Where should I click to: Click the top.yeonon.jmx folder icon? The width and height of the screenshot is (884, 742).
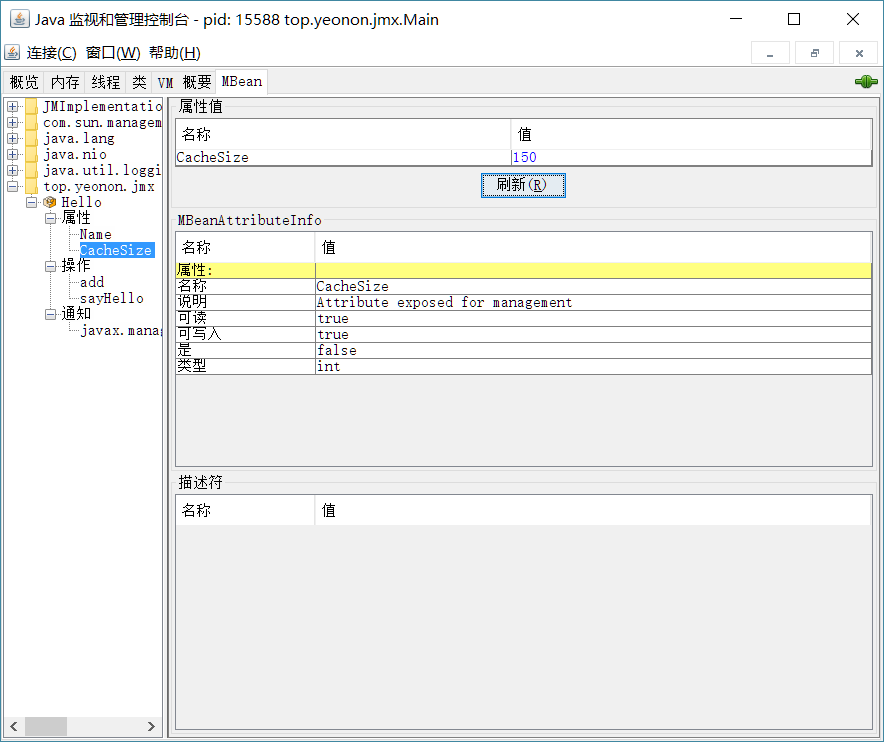pos(32,186)
